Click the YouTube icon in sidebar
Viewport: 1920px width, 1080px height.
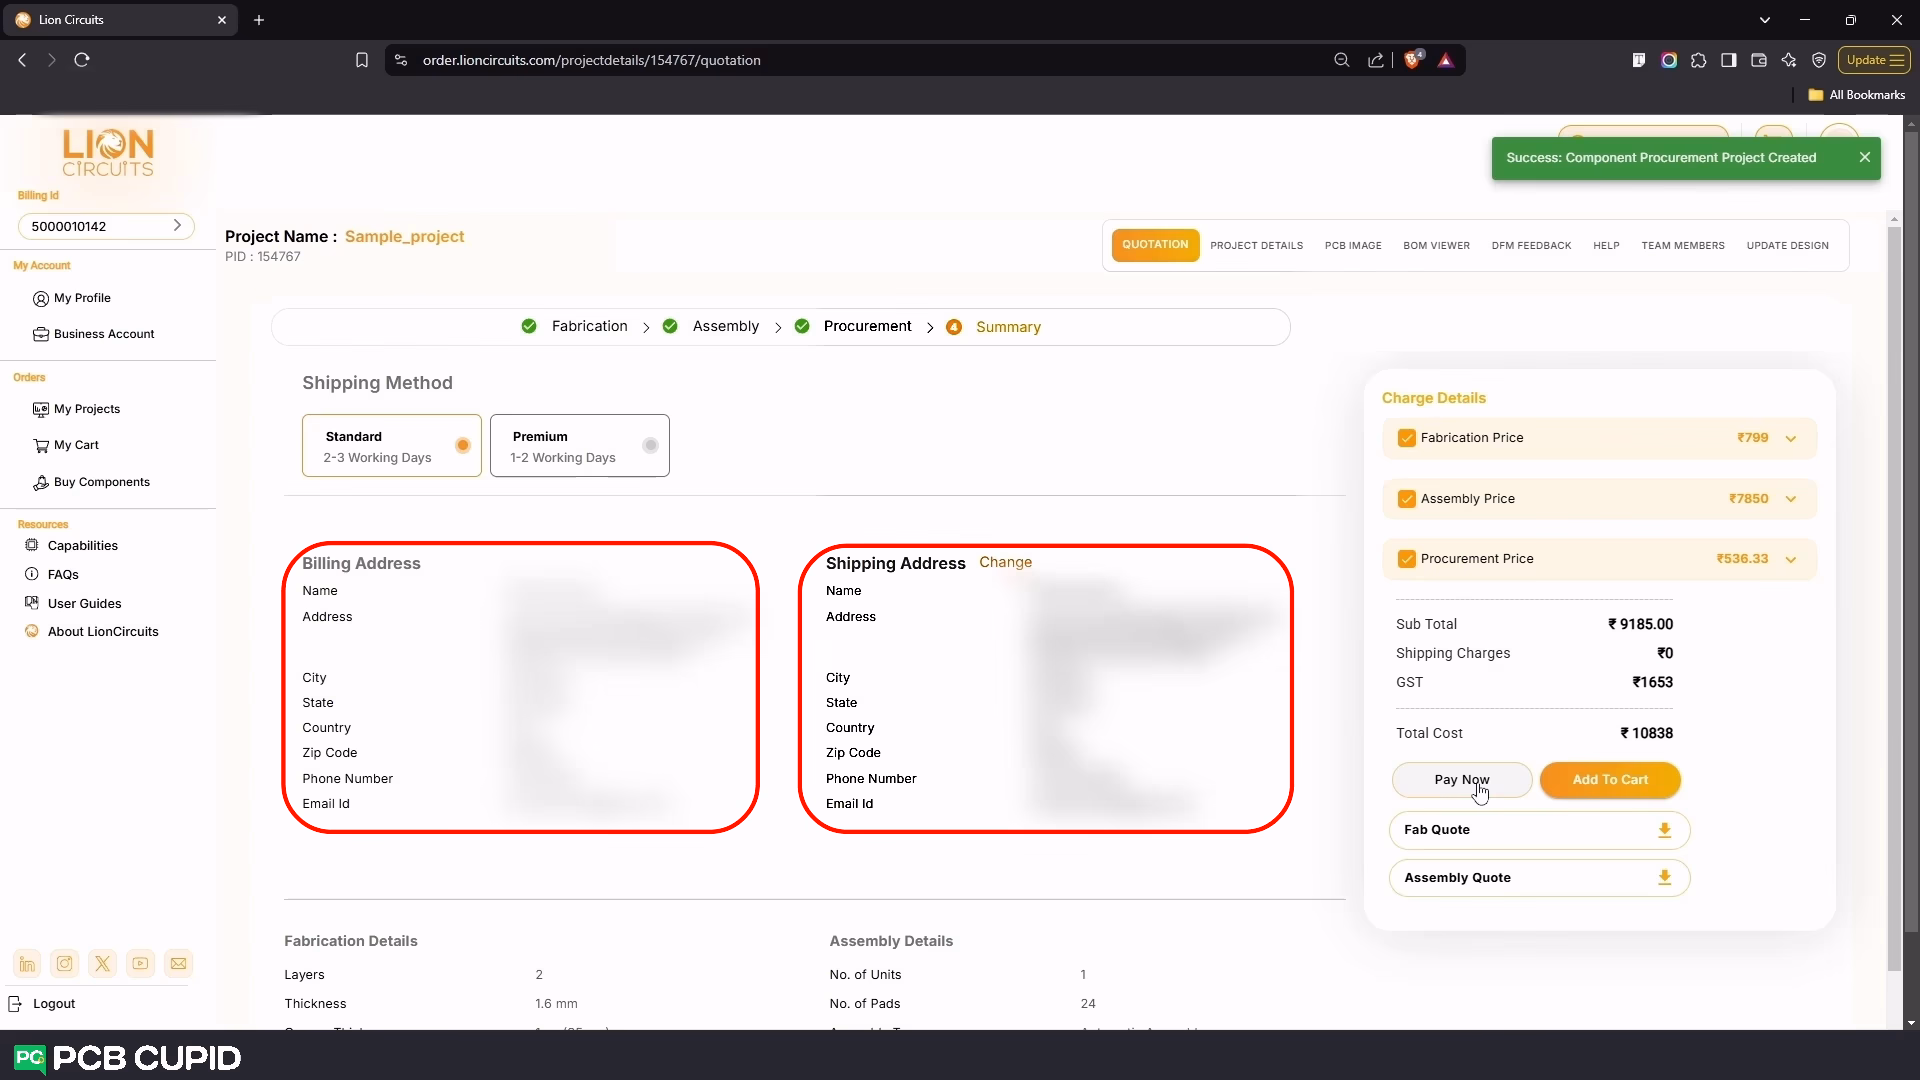click(141, 964)
